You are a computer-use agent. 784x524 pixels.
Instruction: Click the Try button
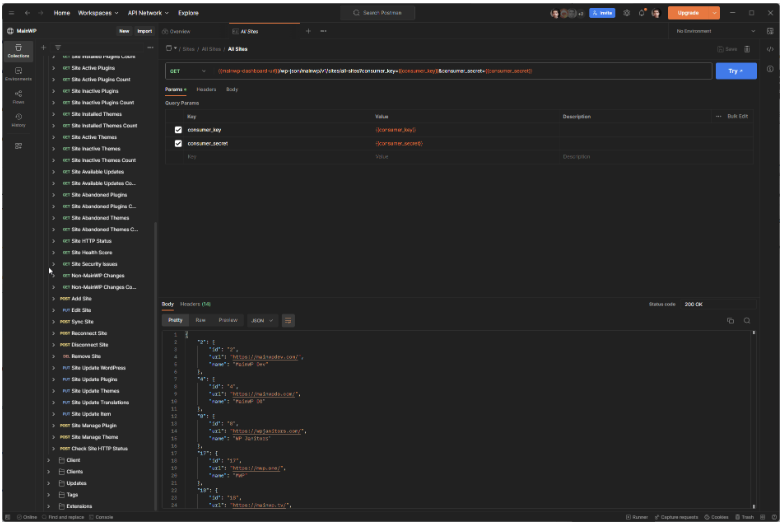click(x=736, y=71)
